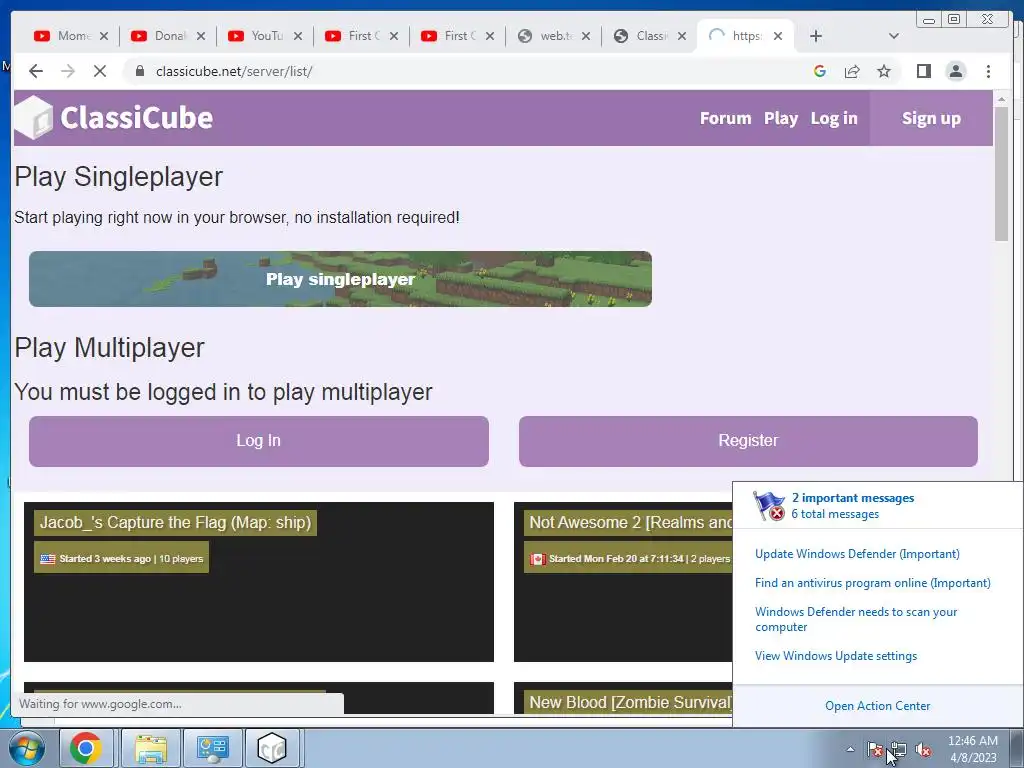This screenshot has width=1024, height=768.
Task: Open a new tab with the plus button
Action: pyautogui.click(x=816, y=36)
